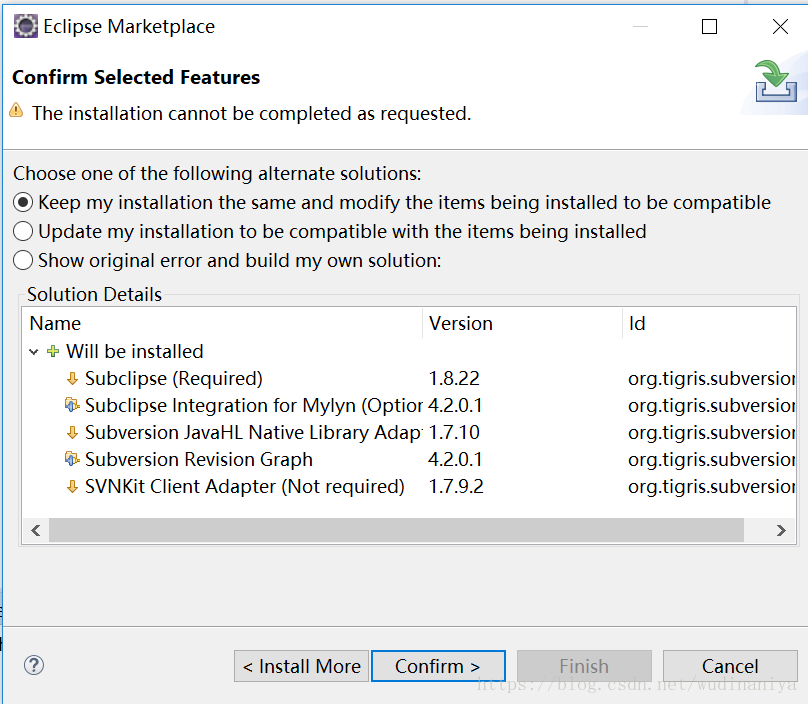
Task: Click the horizontal scrollbar thumb in Solution Details
Action: (396, 530)
